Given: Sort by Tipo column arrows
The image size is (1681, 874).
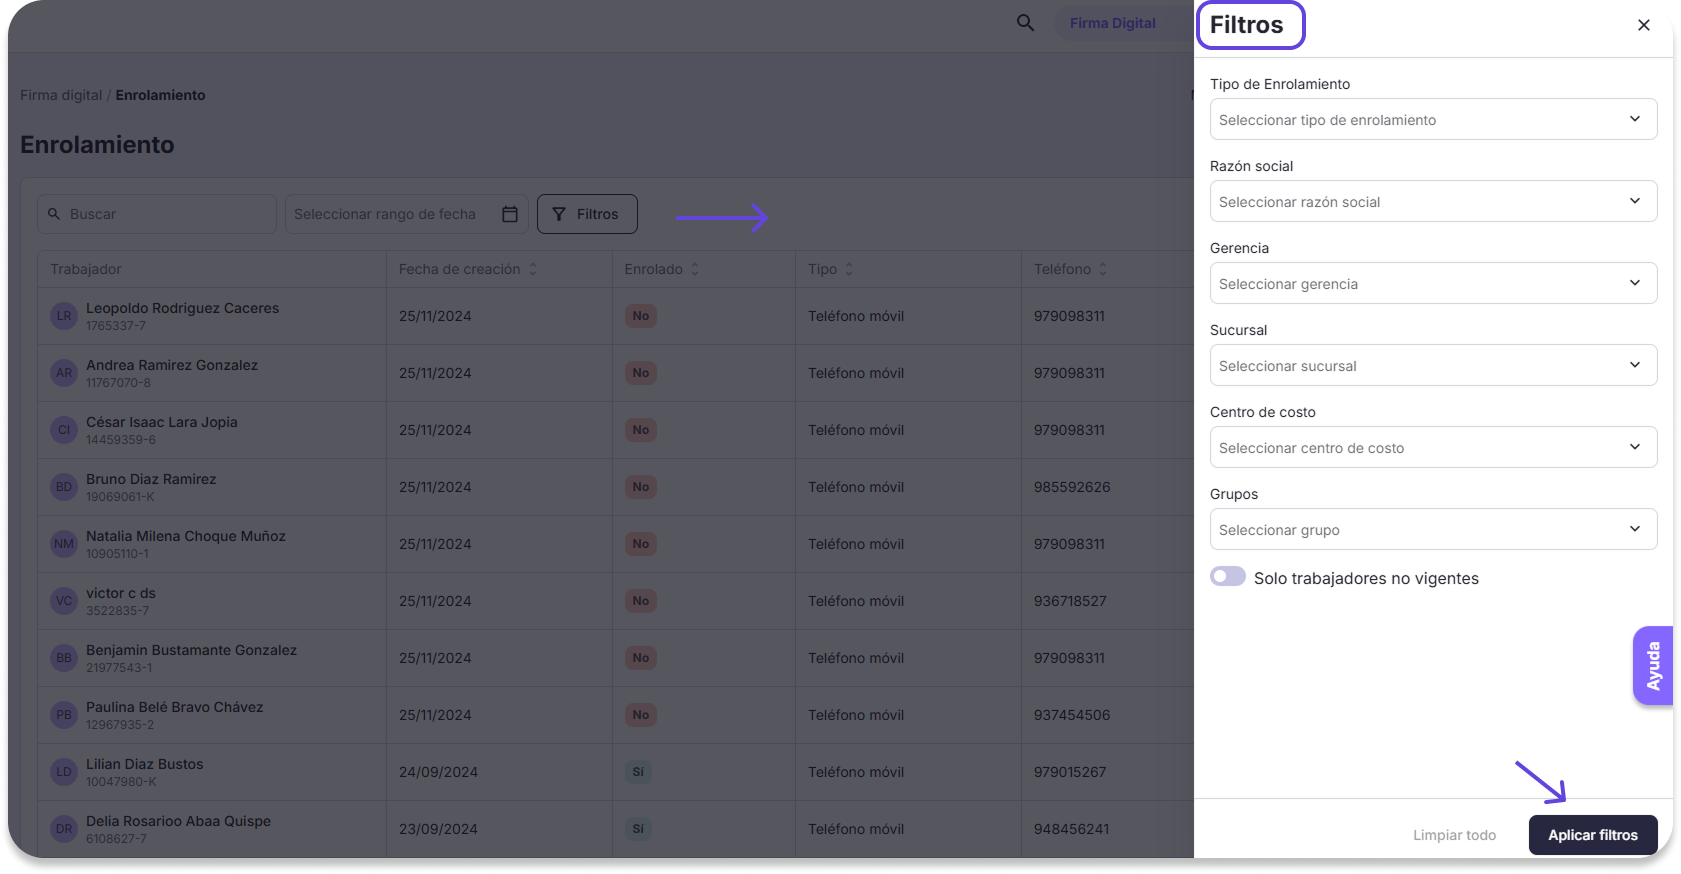Looking at the screenshot, I should [849, 269].
